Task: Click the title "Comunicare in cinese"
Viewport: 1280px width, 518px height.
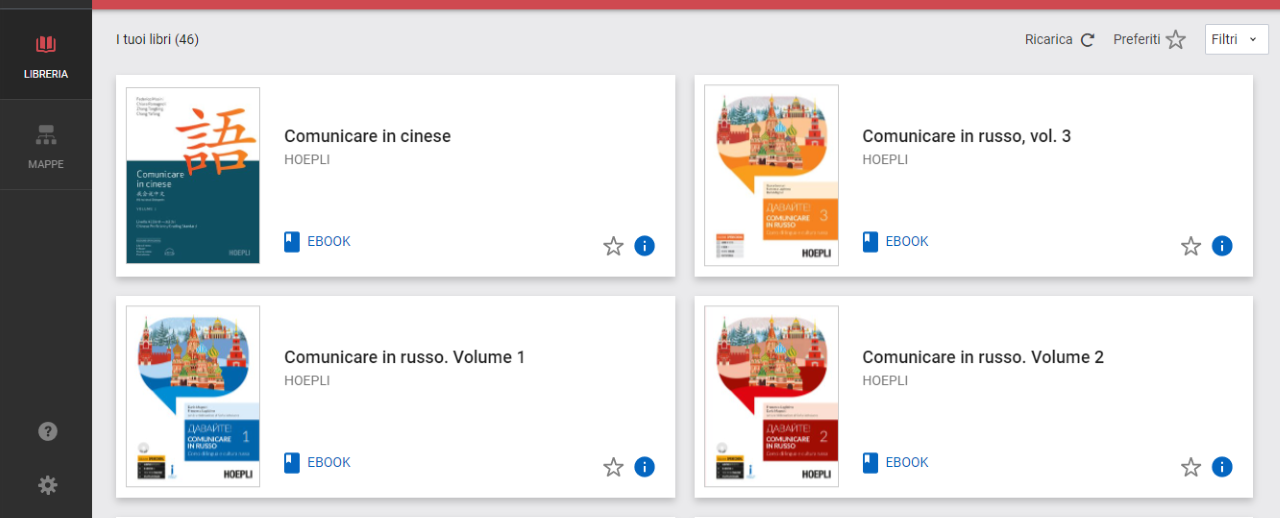Action: pyautogui.click(x=367, y=136)
